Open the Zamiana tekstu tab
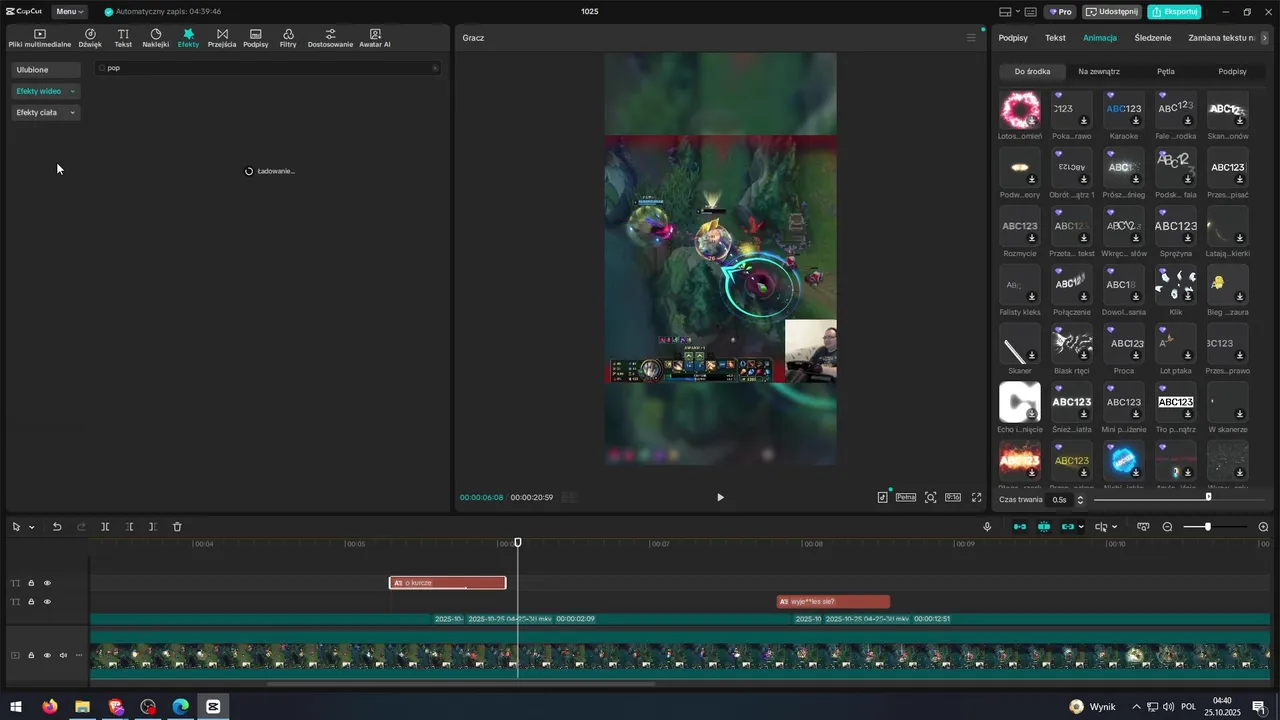 pos(1222,38)
